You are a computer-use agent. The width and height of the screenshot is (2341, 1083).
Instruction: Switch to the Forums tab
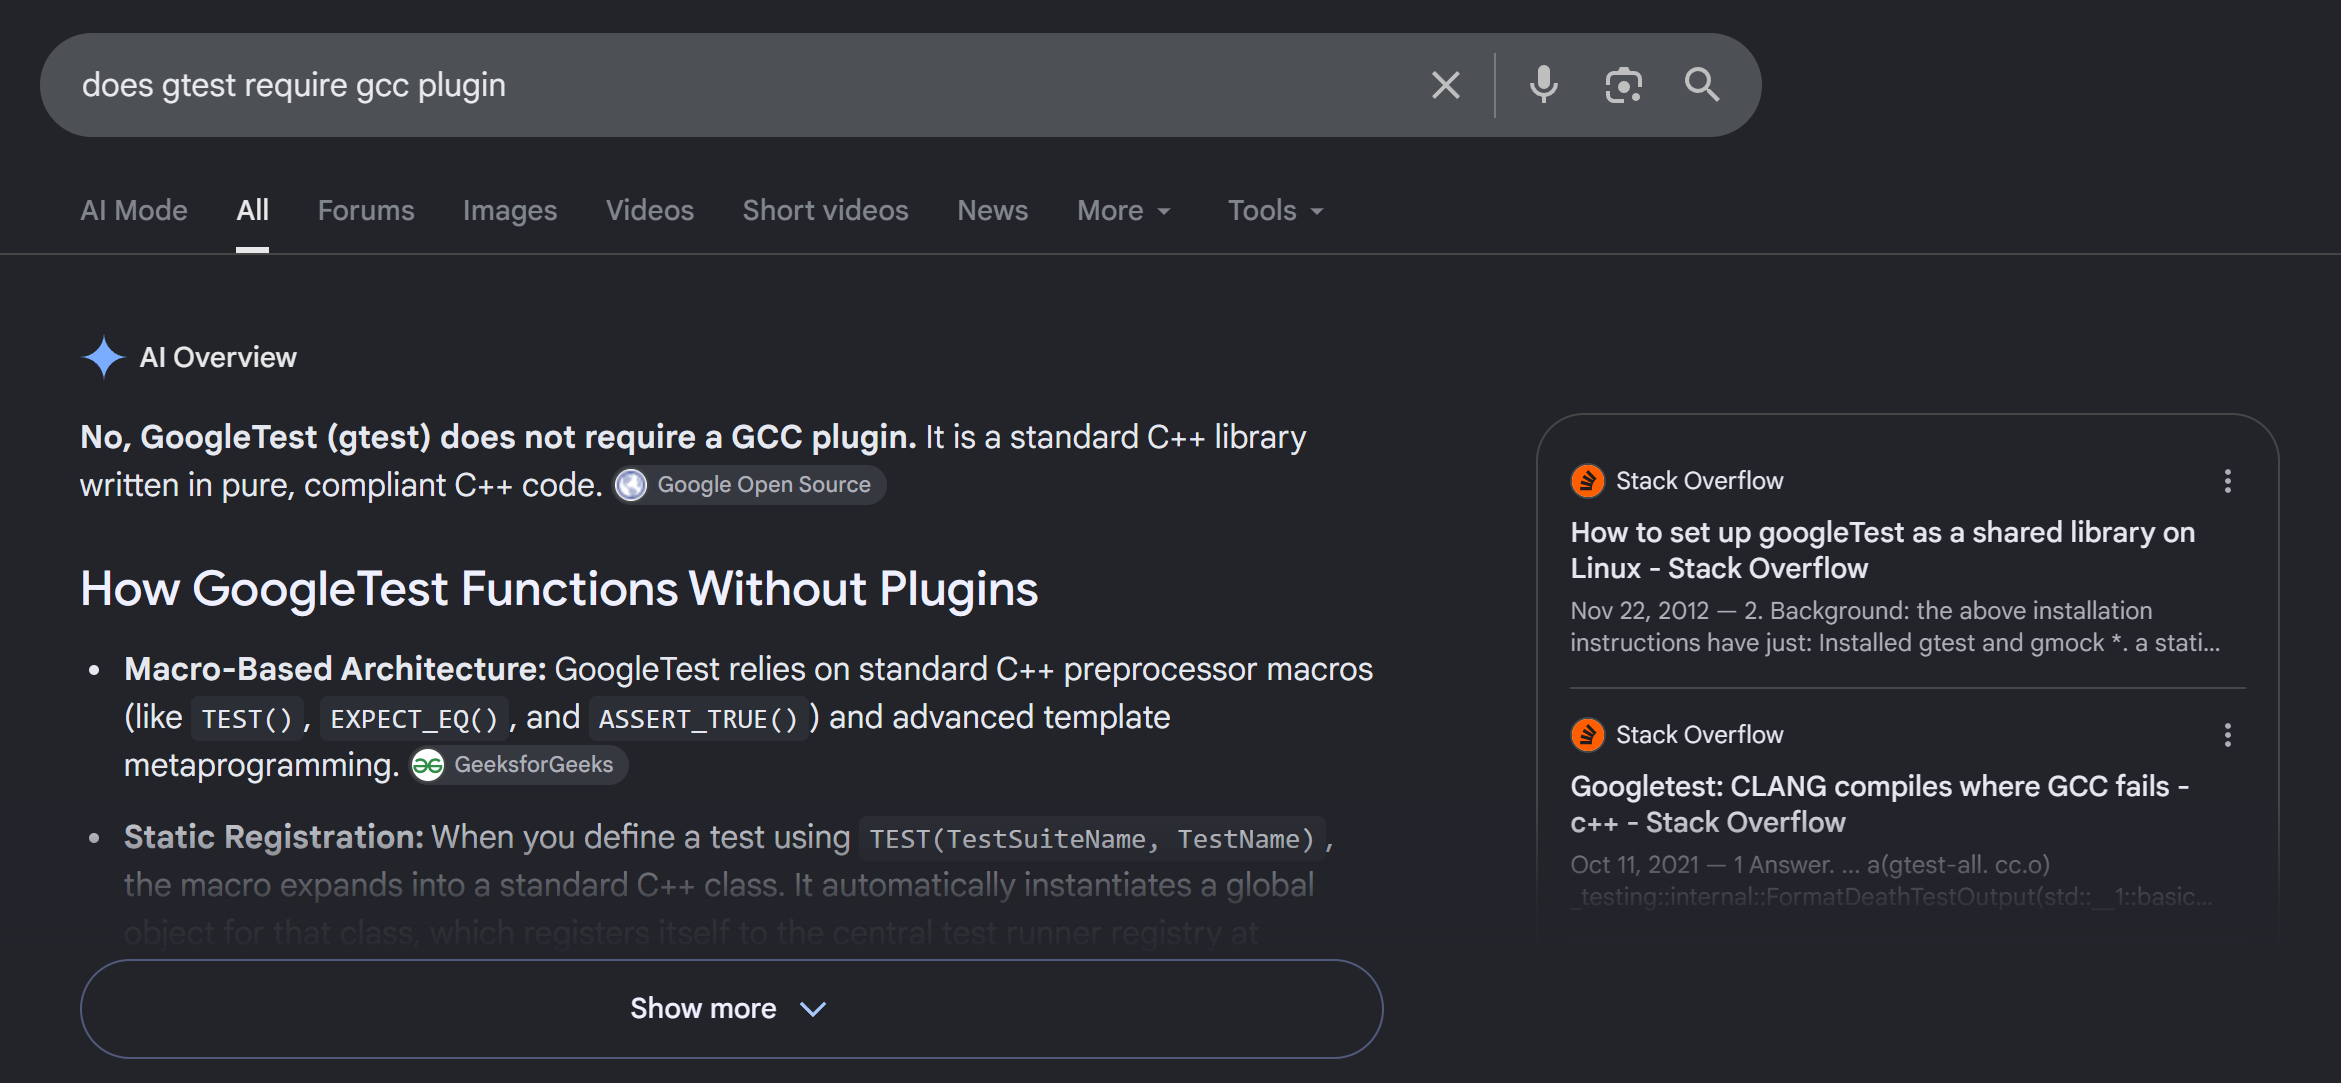click(x=366, y=211)
